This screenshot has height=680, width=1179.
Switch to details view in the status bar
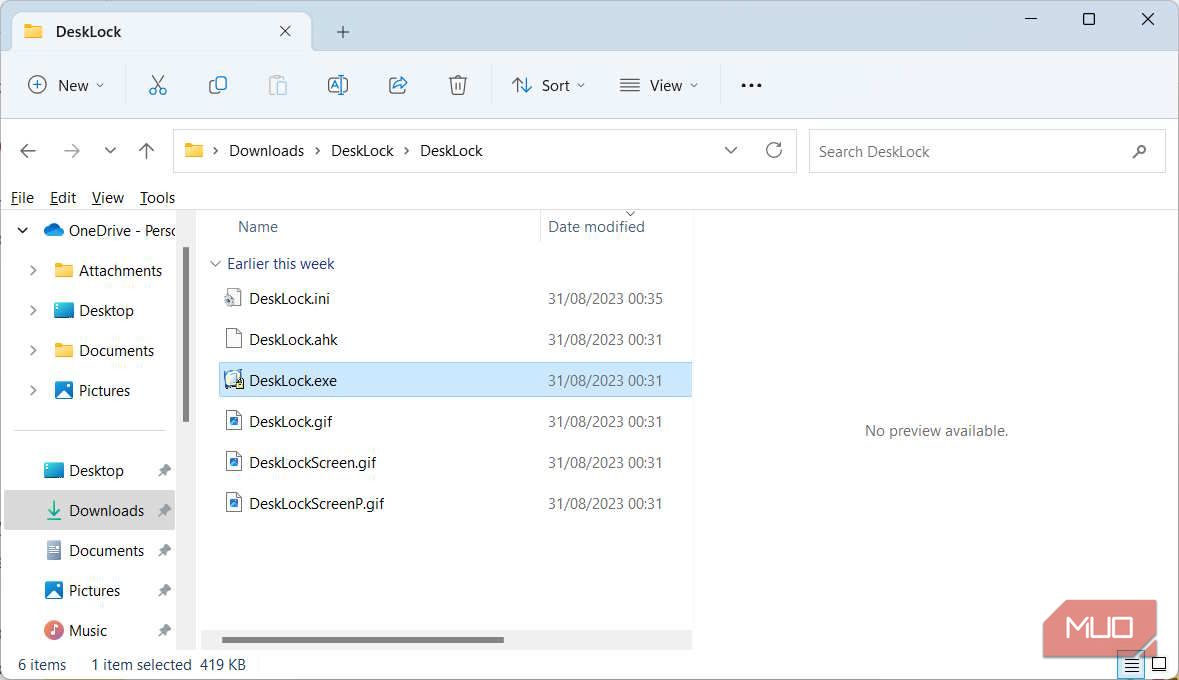pos(1131,664)
